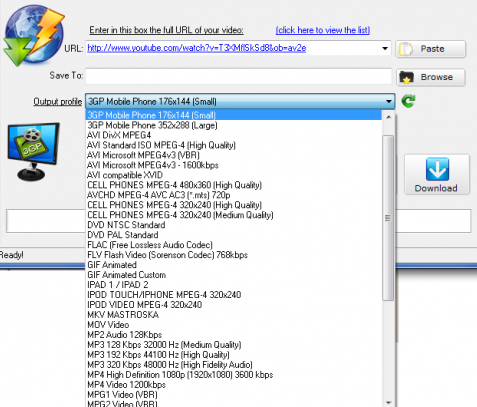Click the Ready! status bar text
Screen dimensions: 477x407
[x=12, y=255]
